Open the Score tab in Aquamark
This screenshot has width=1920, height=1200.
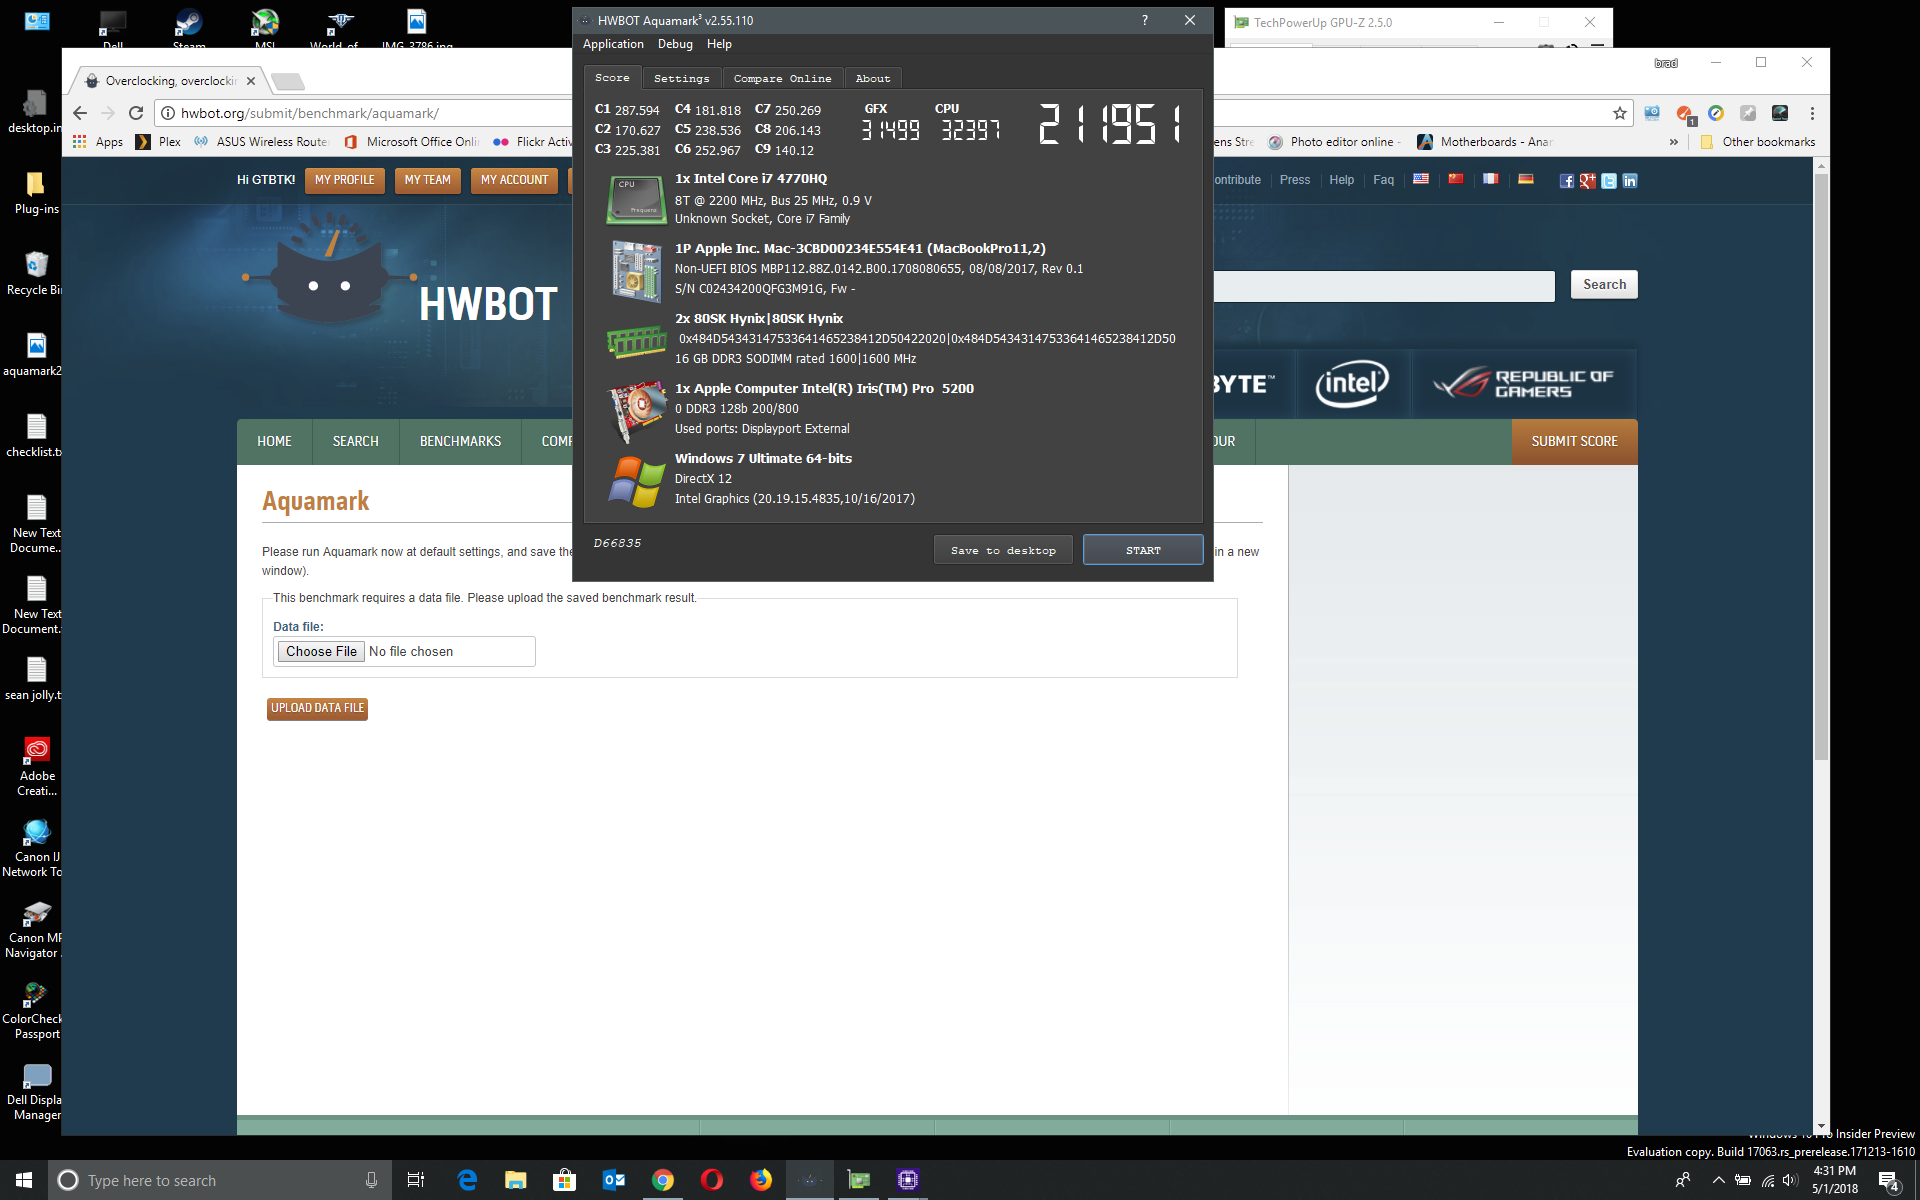point(612,78)
